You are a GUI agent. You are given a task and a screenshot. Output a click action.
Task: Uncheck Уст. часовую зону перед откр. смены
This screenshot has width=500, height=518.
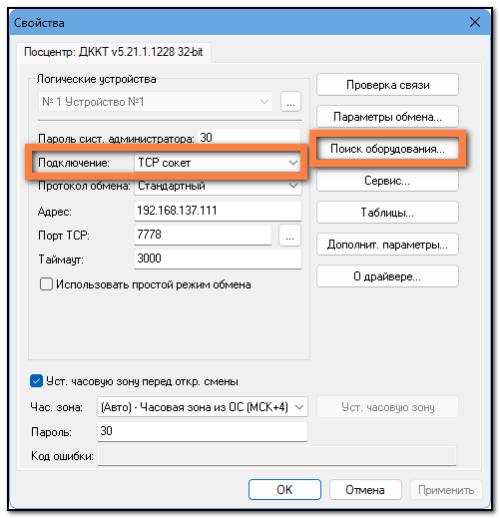coord(36,381)
